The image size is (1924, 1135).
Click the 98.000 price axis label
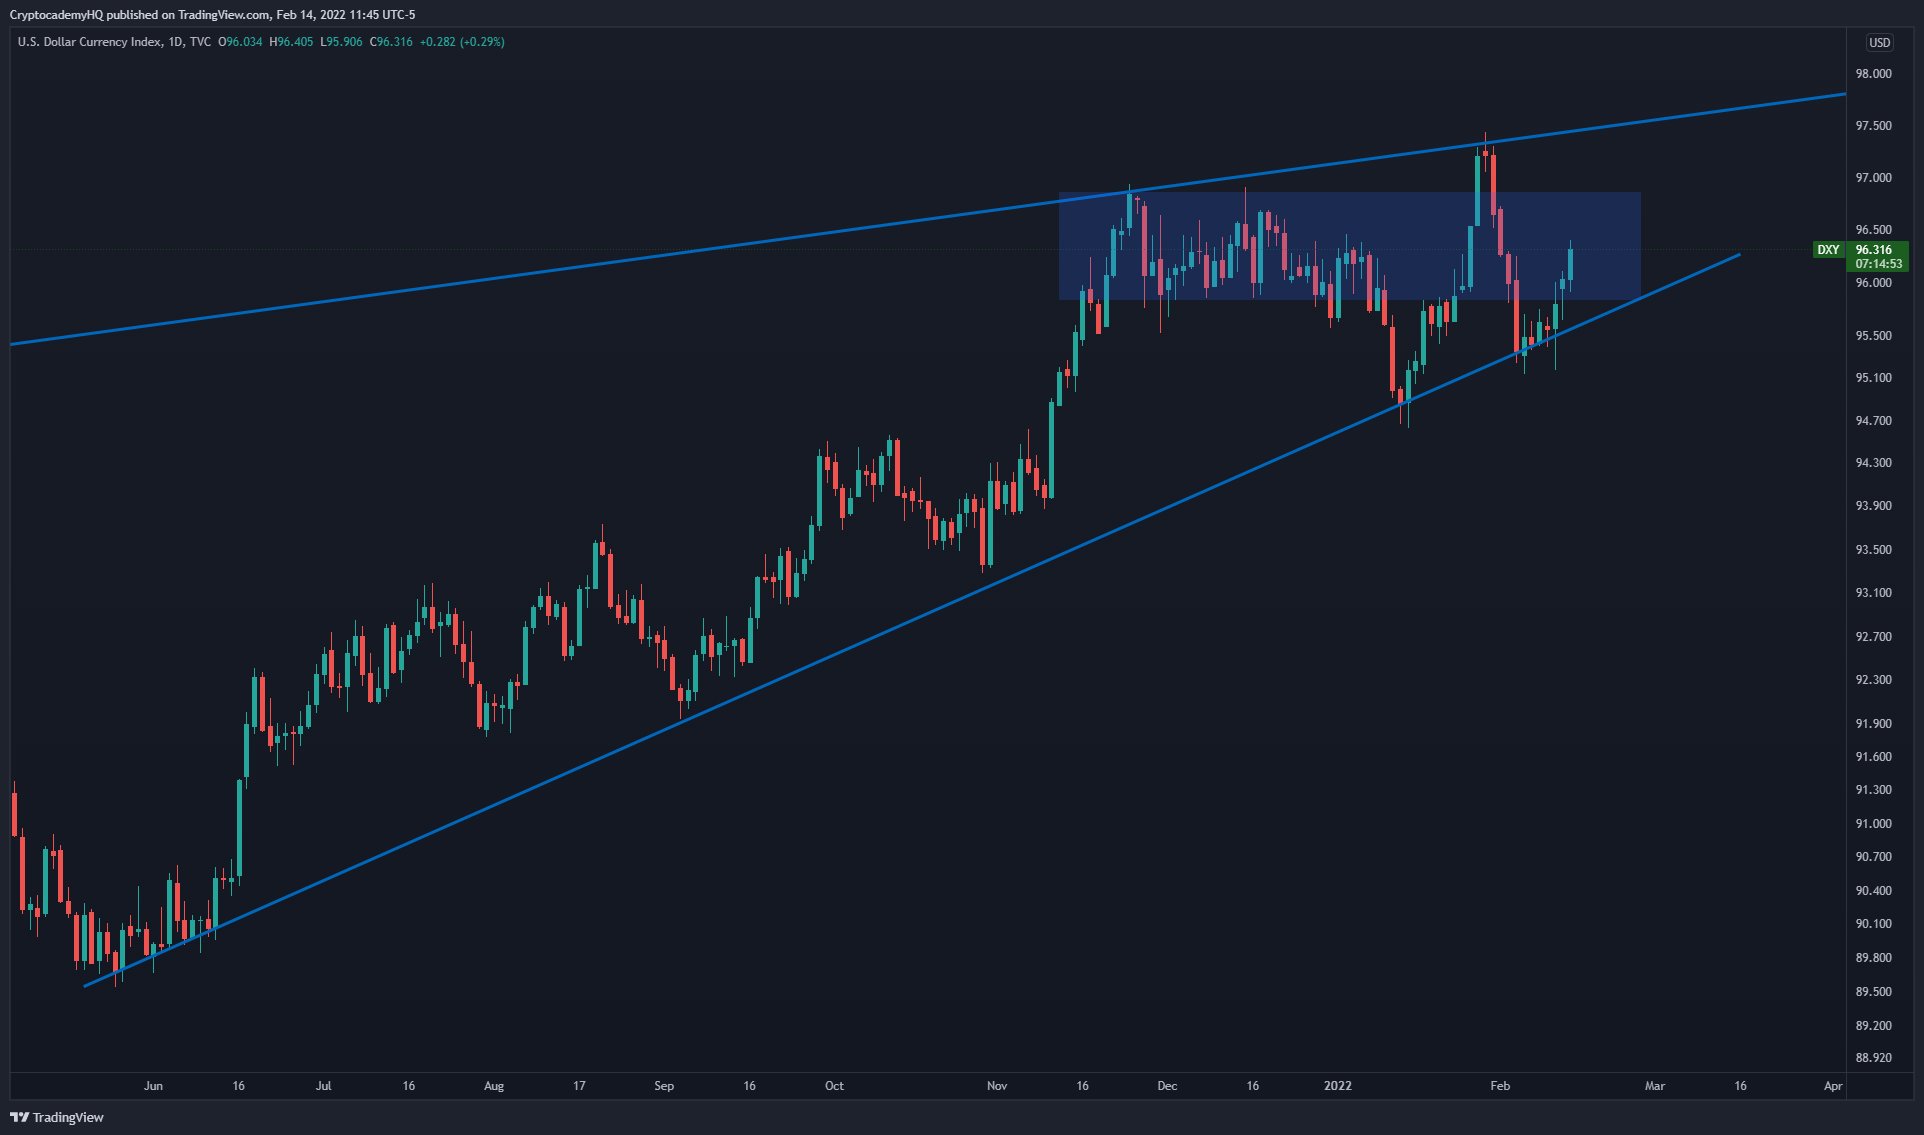click(x=1873, y=74)
